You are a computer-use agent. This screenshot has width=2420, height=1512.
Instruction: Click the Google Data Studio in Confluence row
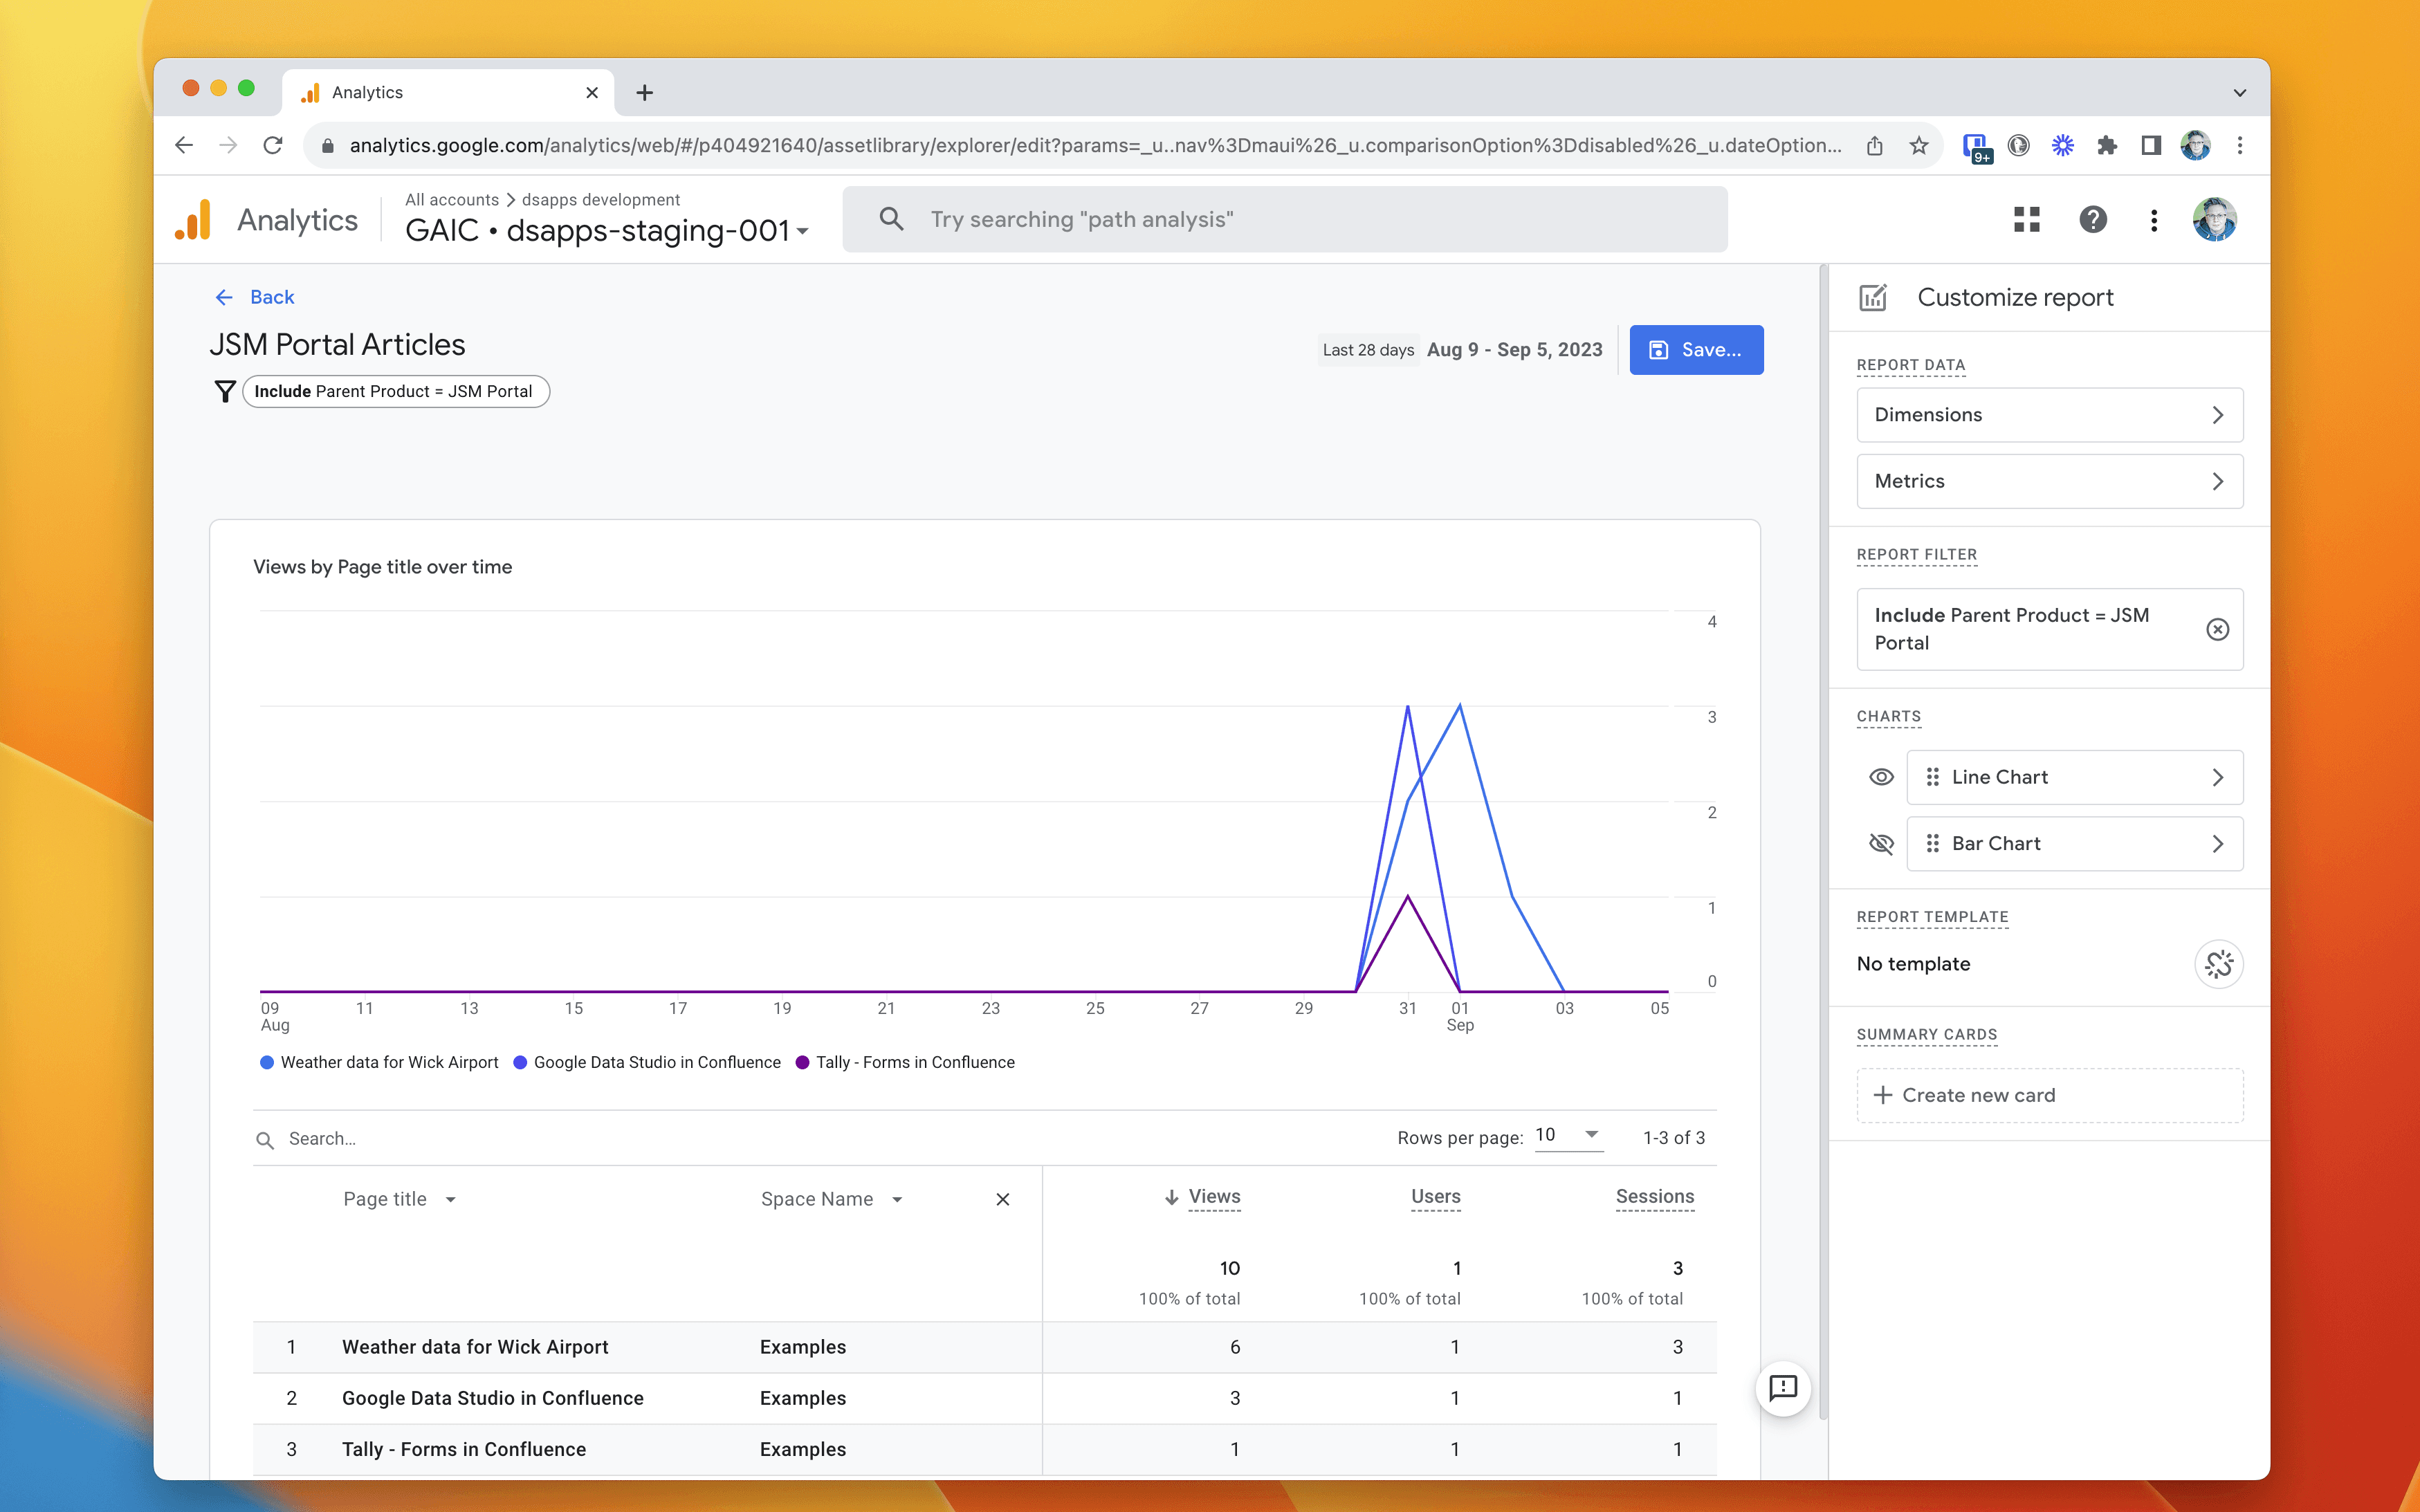(984, 1398)
